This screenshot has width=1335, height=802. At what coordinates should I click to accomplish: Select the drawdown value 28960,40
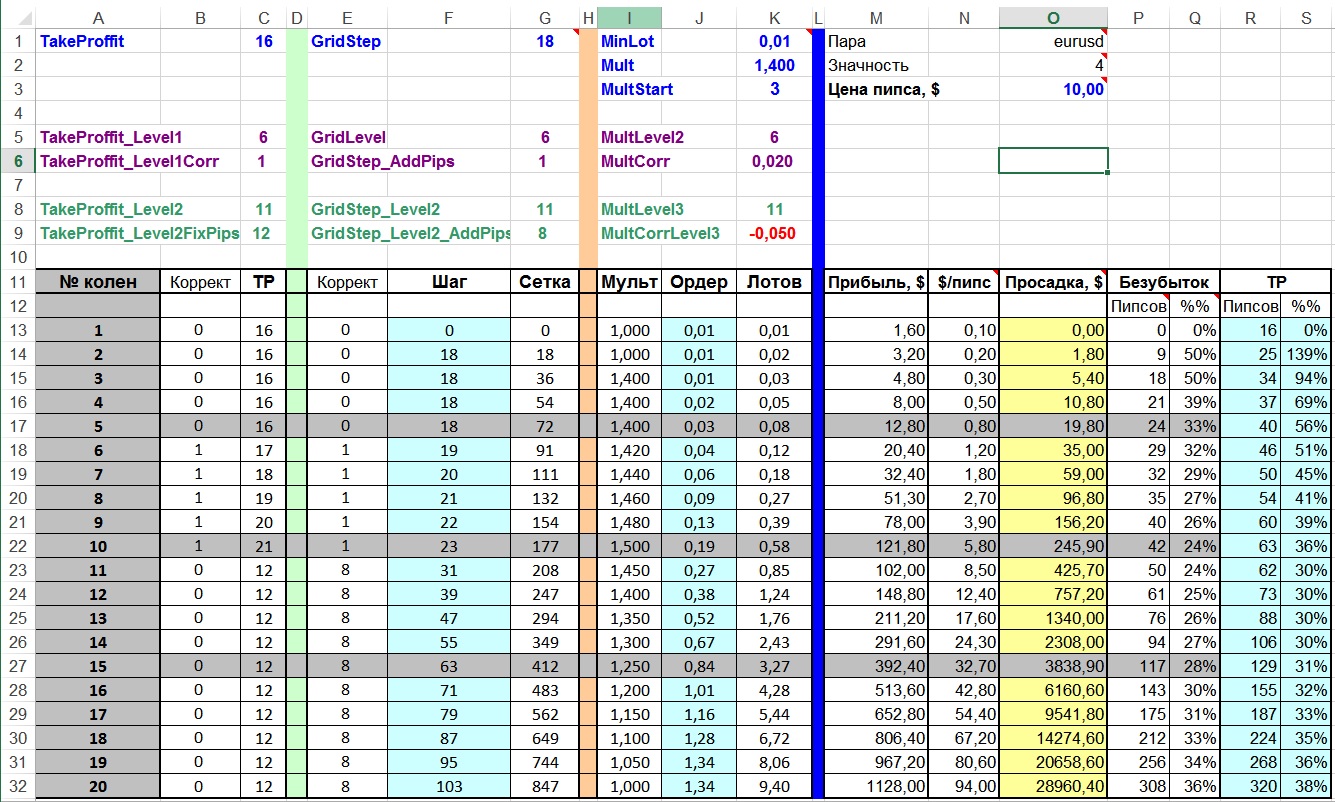click(x=1053, y=786)
